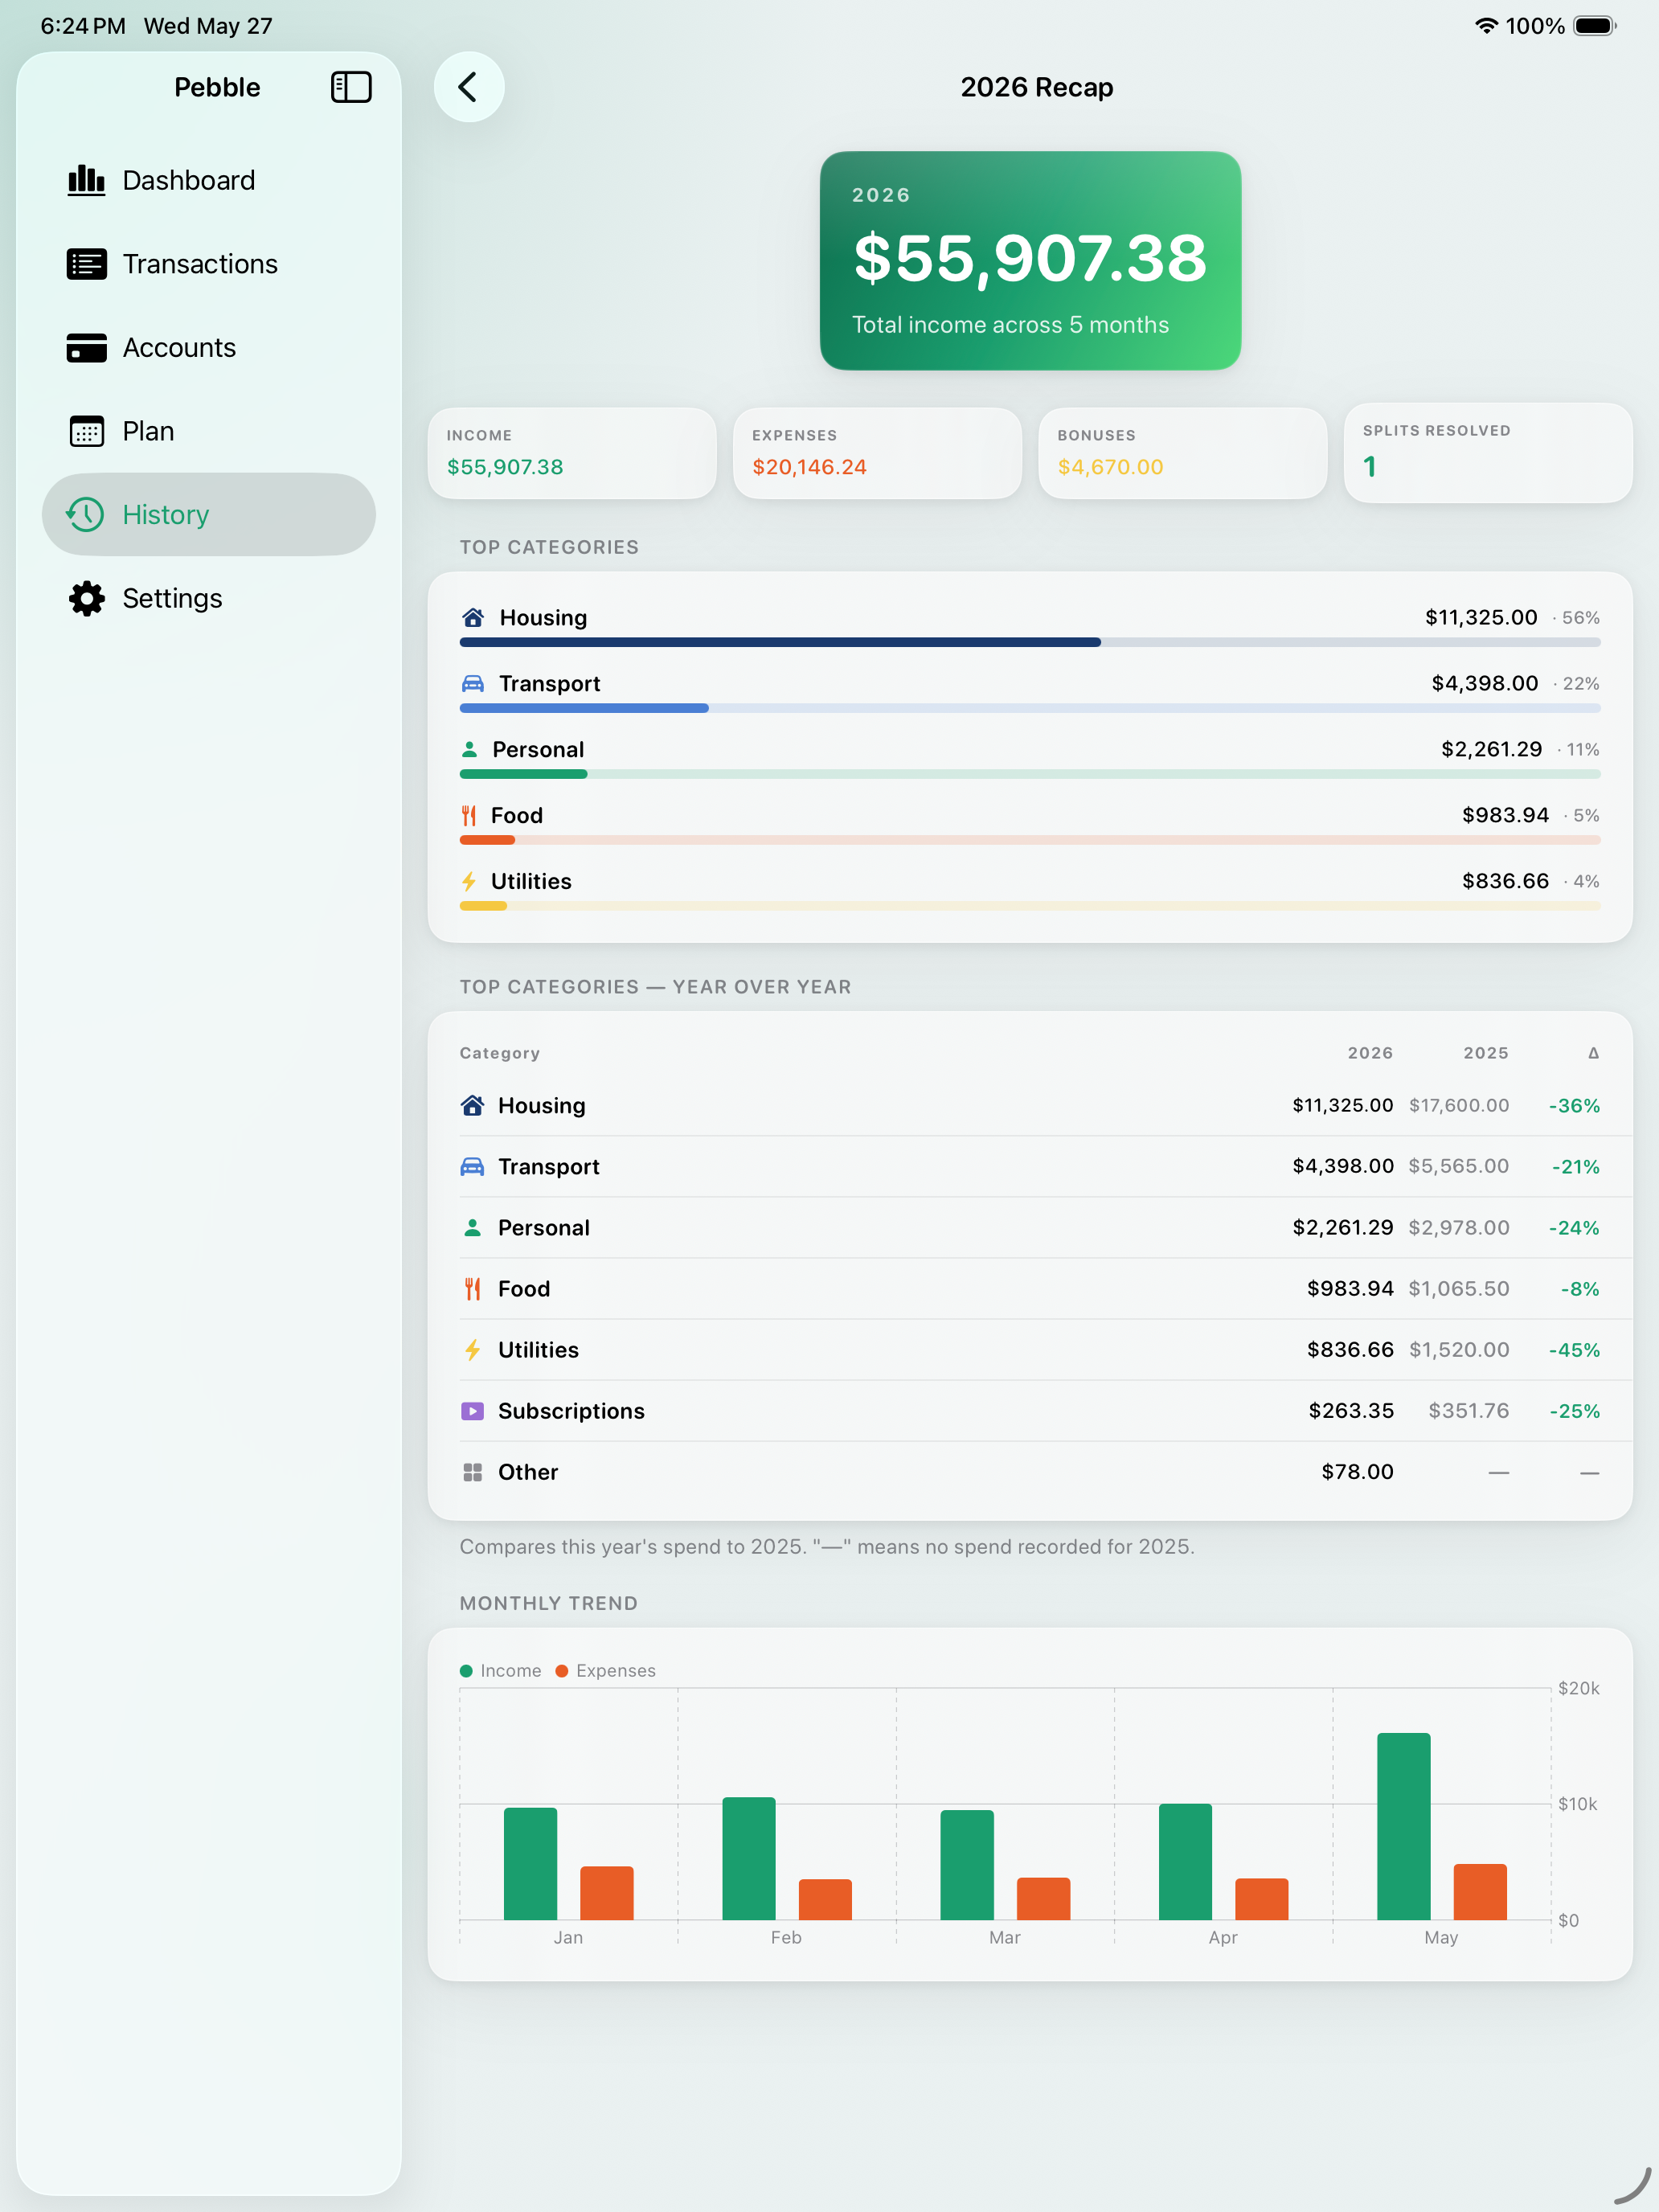Click Utilities icon in year-over-year table
This screenshot has height=2212, width=1659.
[x=473, y=1349]
